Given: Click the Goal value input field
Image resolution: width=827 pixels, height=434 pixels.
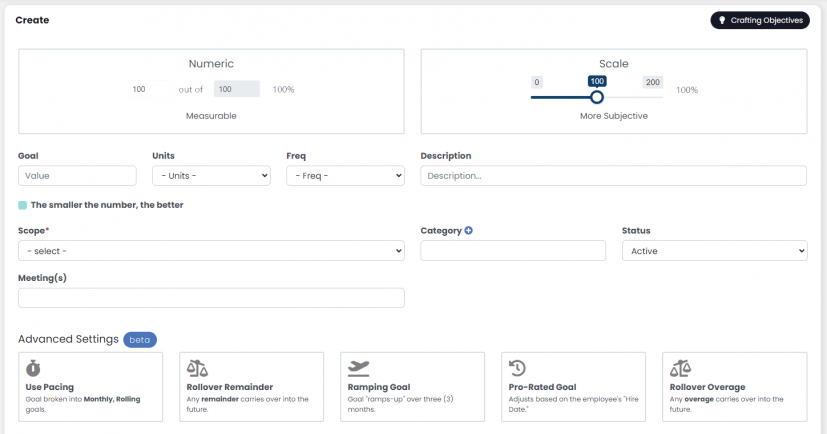Looking at the screenshot, I should tap(77, 175).
